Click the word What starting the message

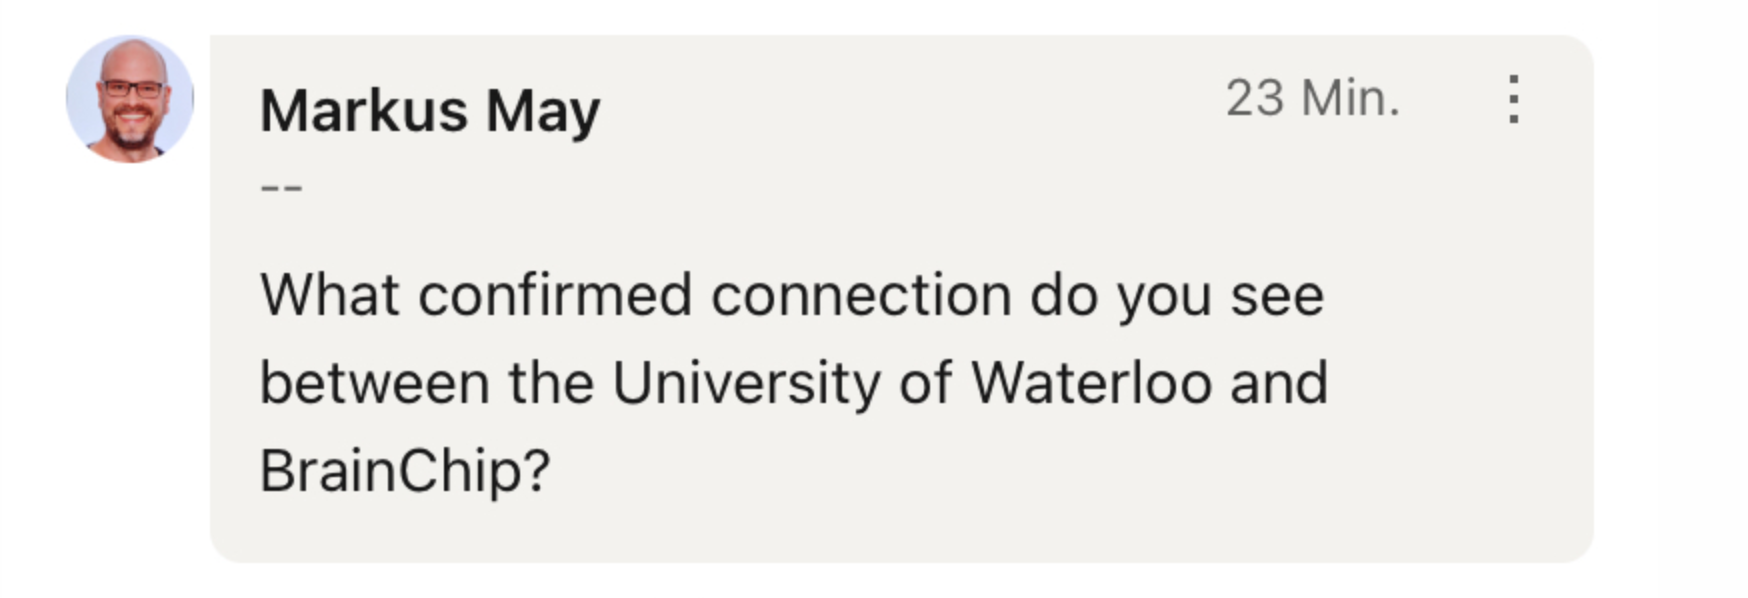(330, 296)
